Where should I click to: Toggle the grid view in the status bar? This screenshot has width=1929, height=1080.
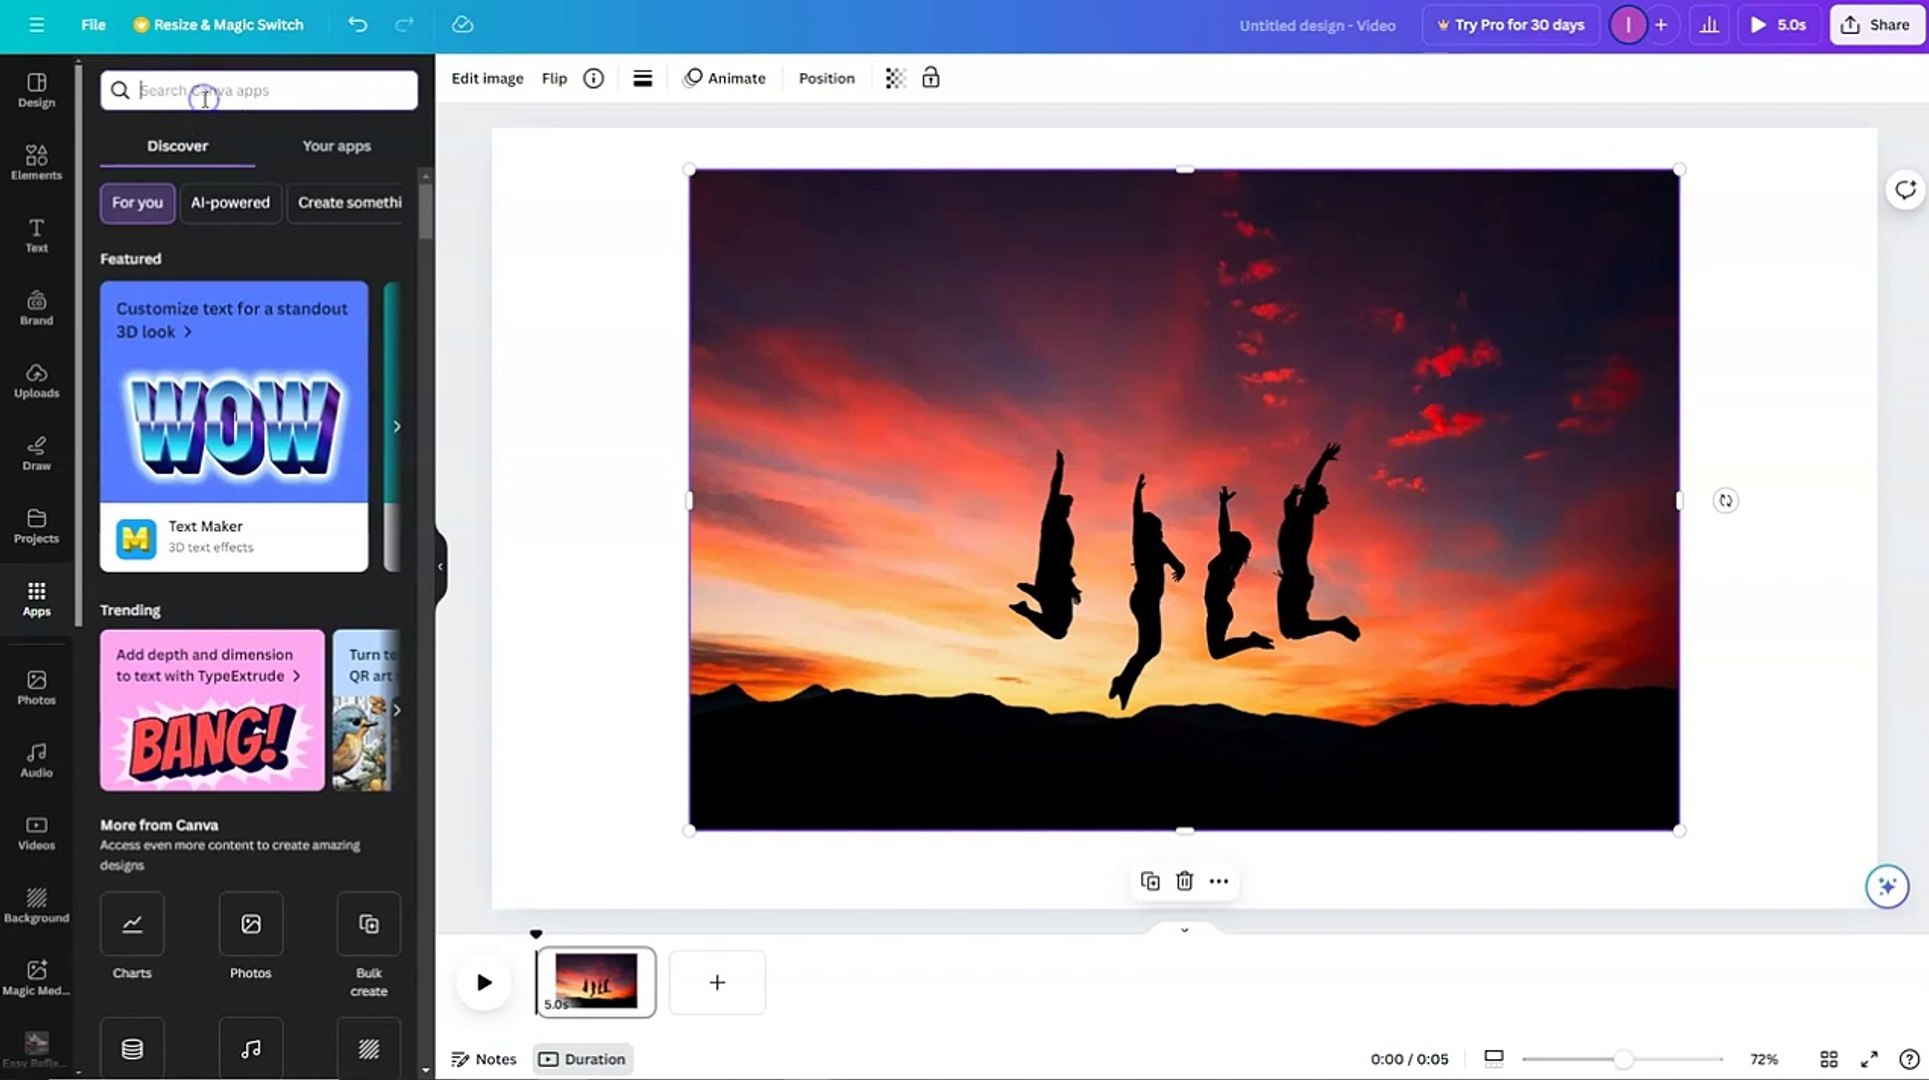pyautogui.click(x=1829, y=1059)
